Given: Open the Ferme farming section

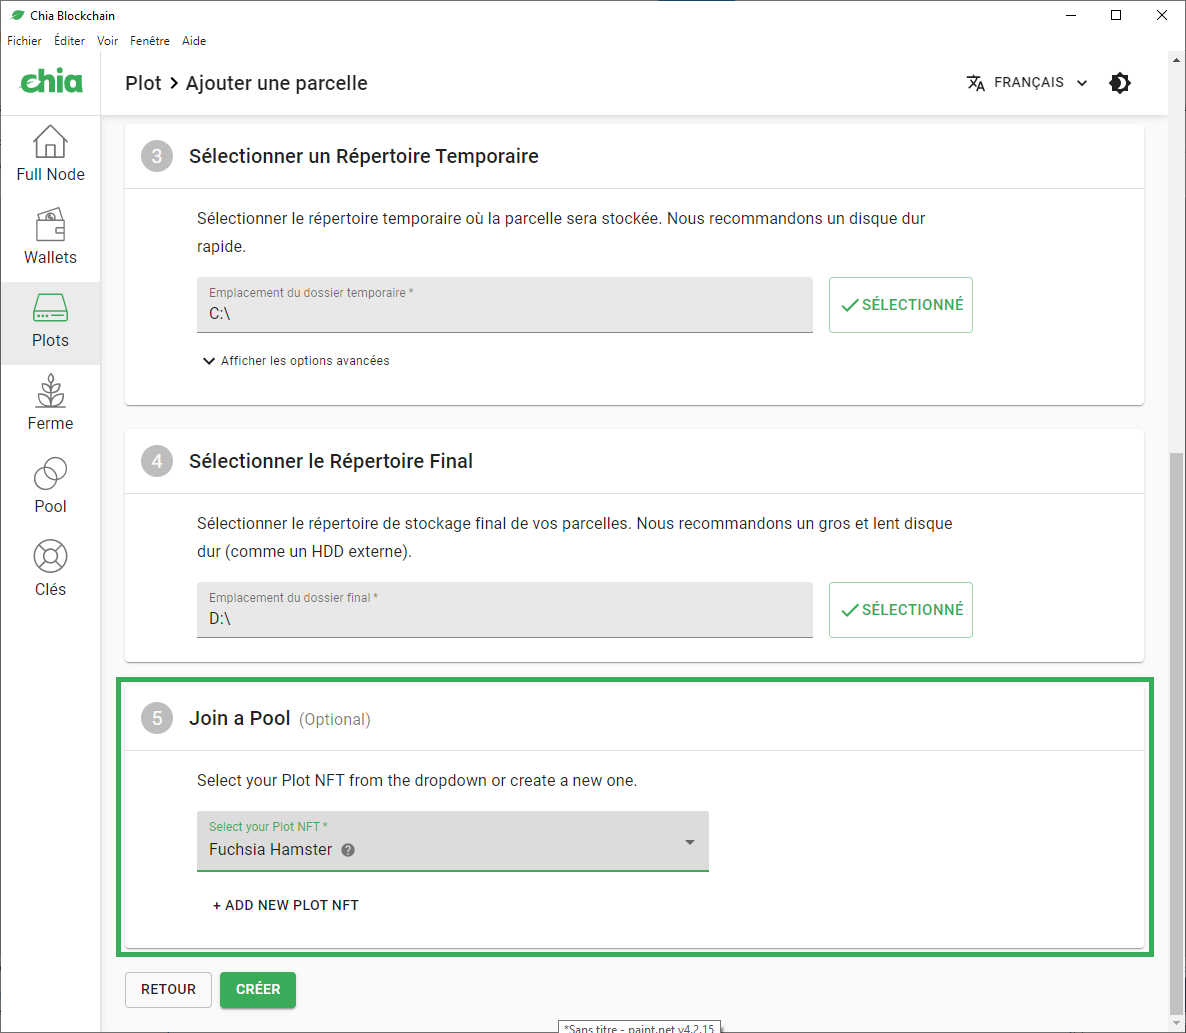Looking at the screenshot, I should (x=50, y=404).
